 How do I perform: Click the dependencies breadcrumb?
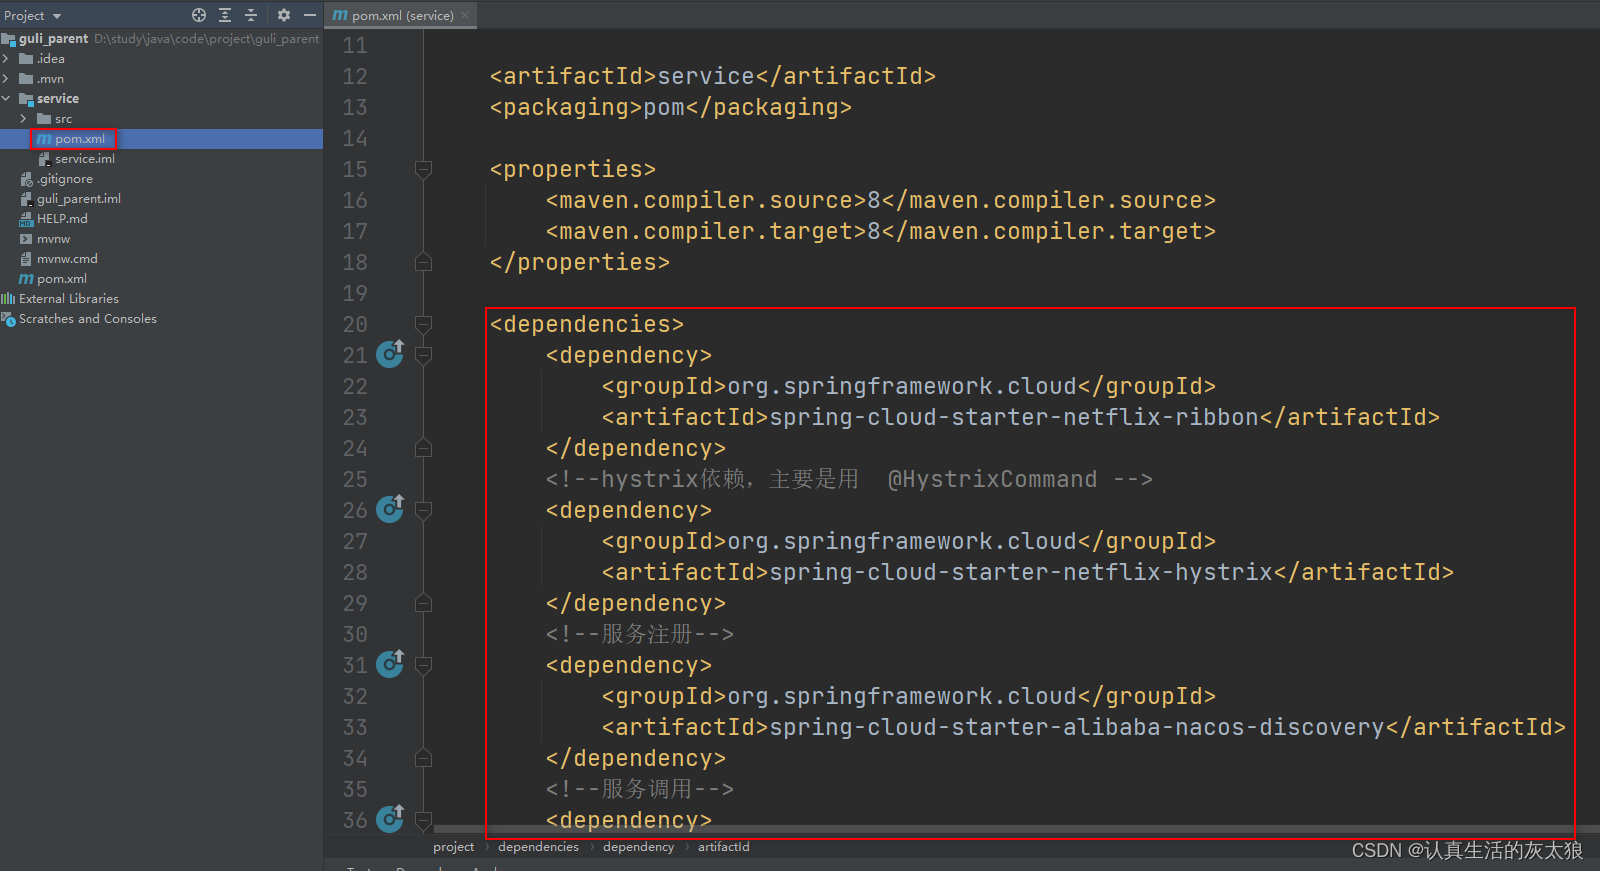pyautogui.click(x=538, y=847)
